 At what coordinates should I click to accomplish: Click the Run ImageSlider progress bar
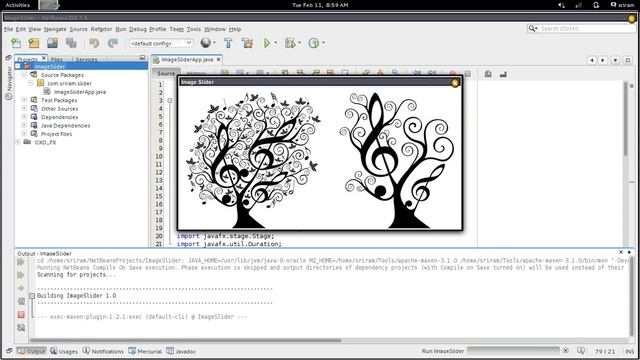click(513, 351)
